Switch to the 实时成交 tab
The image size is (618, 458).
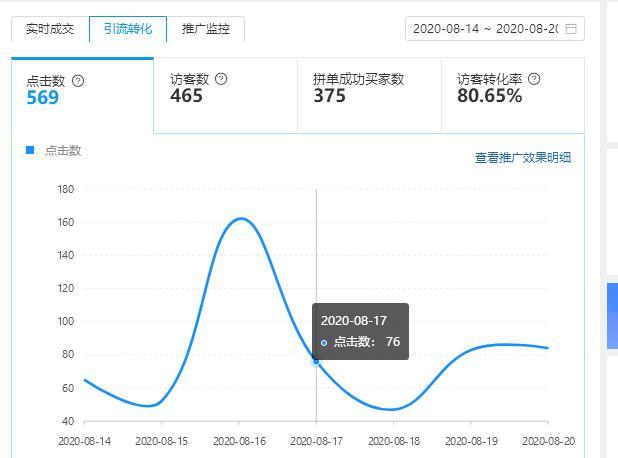click(x=50, y=29)
